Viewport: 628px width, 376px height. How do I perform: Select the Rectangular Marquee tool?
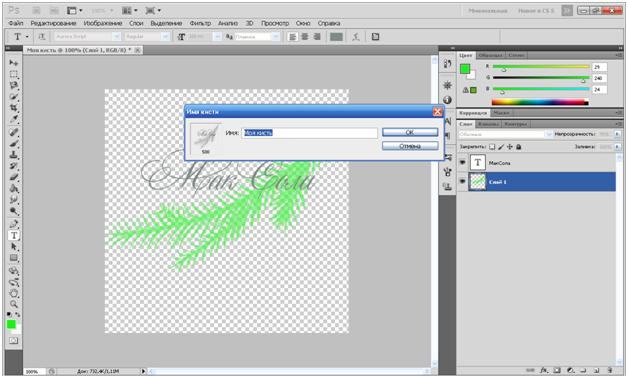pyautogui.click(x=14, y=74)
